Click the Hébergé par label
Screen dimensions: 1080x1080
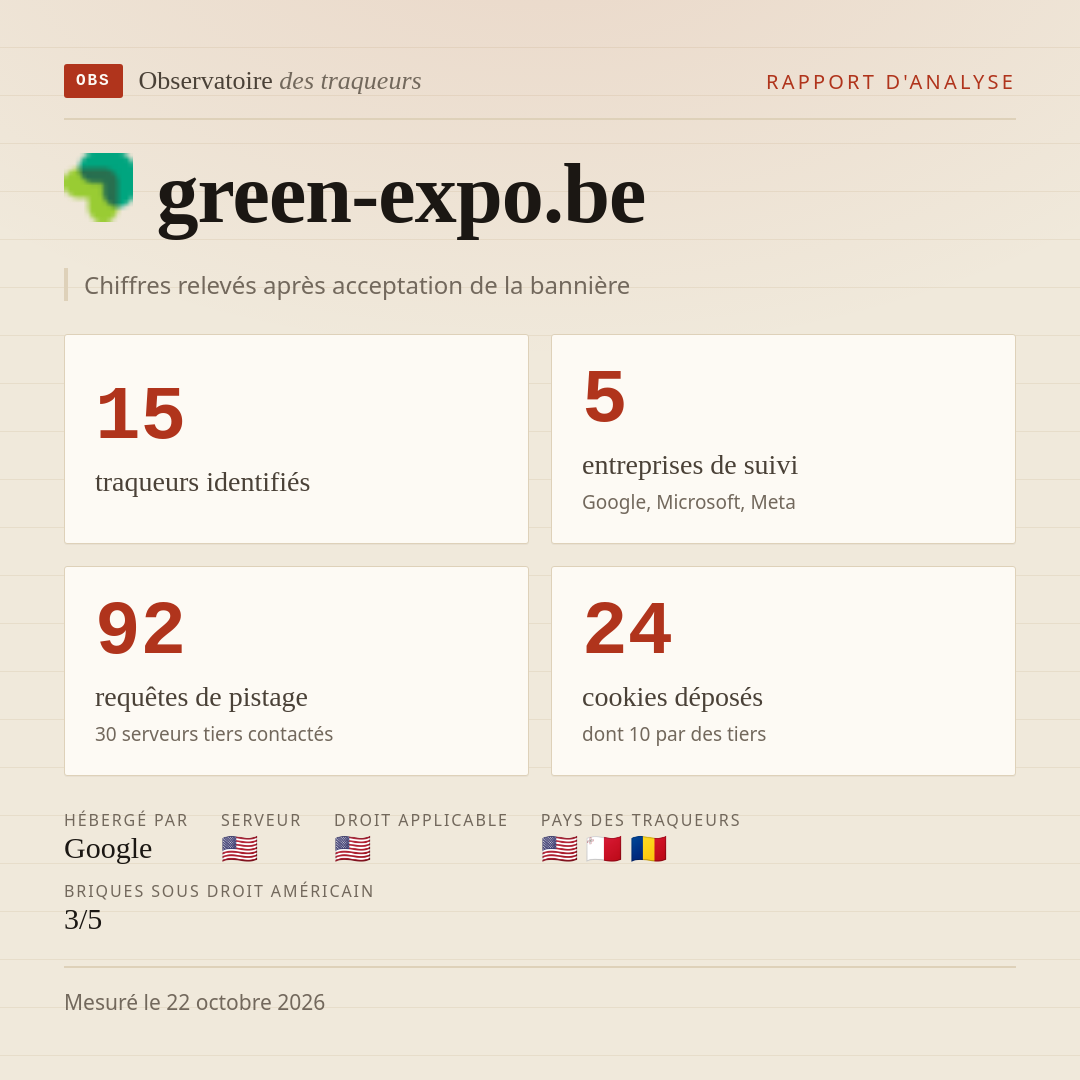(126, 820)
